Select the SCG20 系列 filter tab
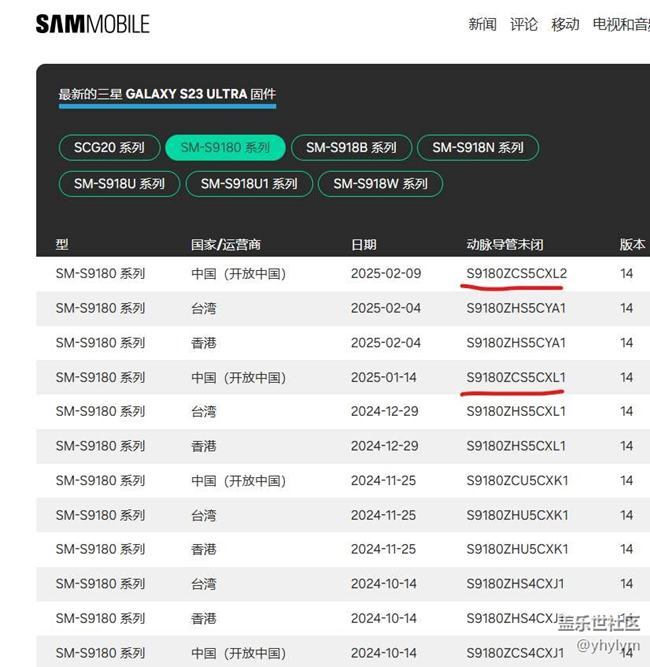This screenshot has width=650, height=667. pos(109,148)
